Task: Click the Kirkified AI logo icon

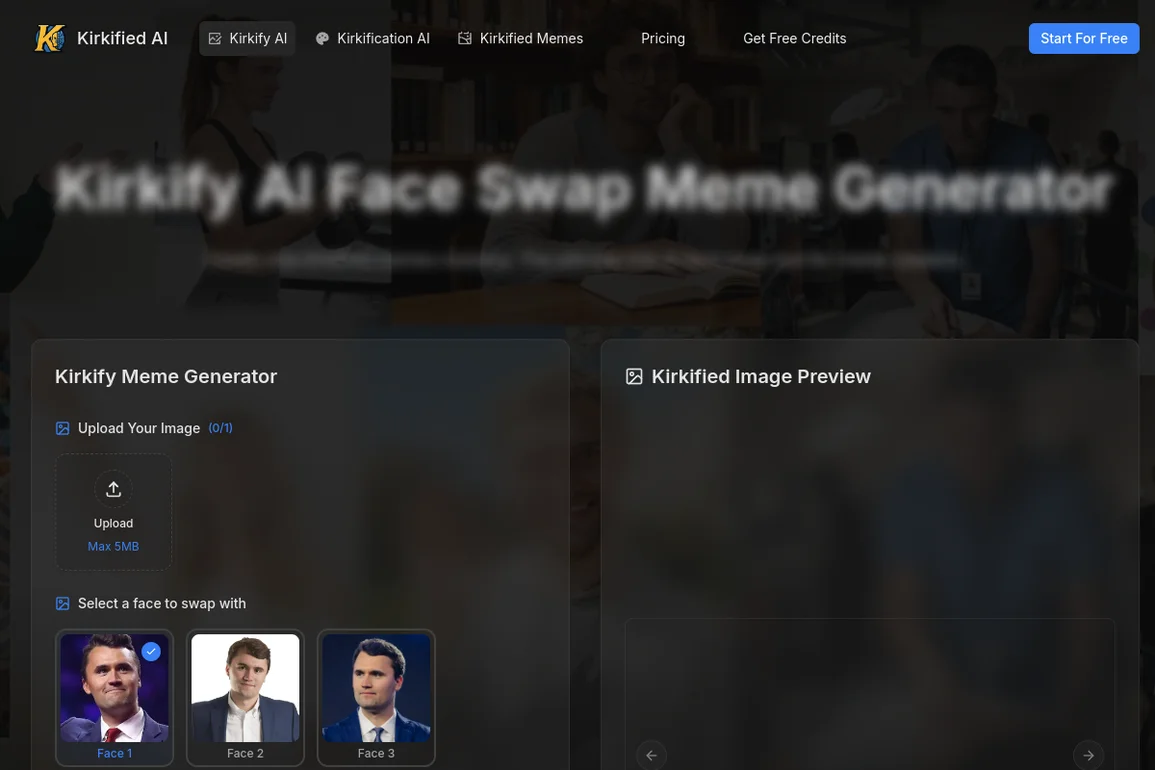Action: [50, 38]
